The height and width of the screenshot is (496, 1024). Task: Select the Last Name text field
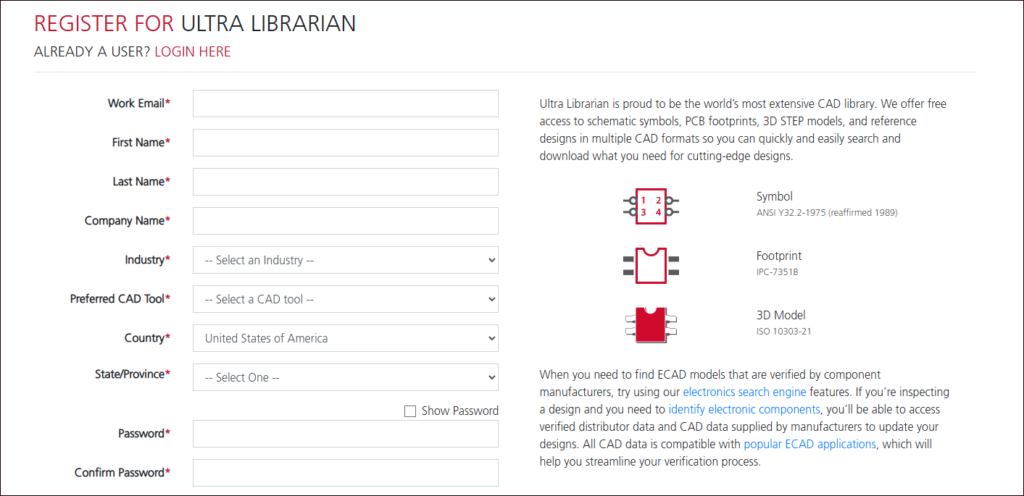tap(345, 182)
